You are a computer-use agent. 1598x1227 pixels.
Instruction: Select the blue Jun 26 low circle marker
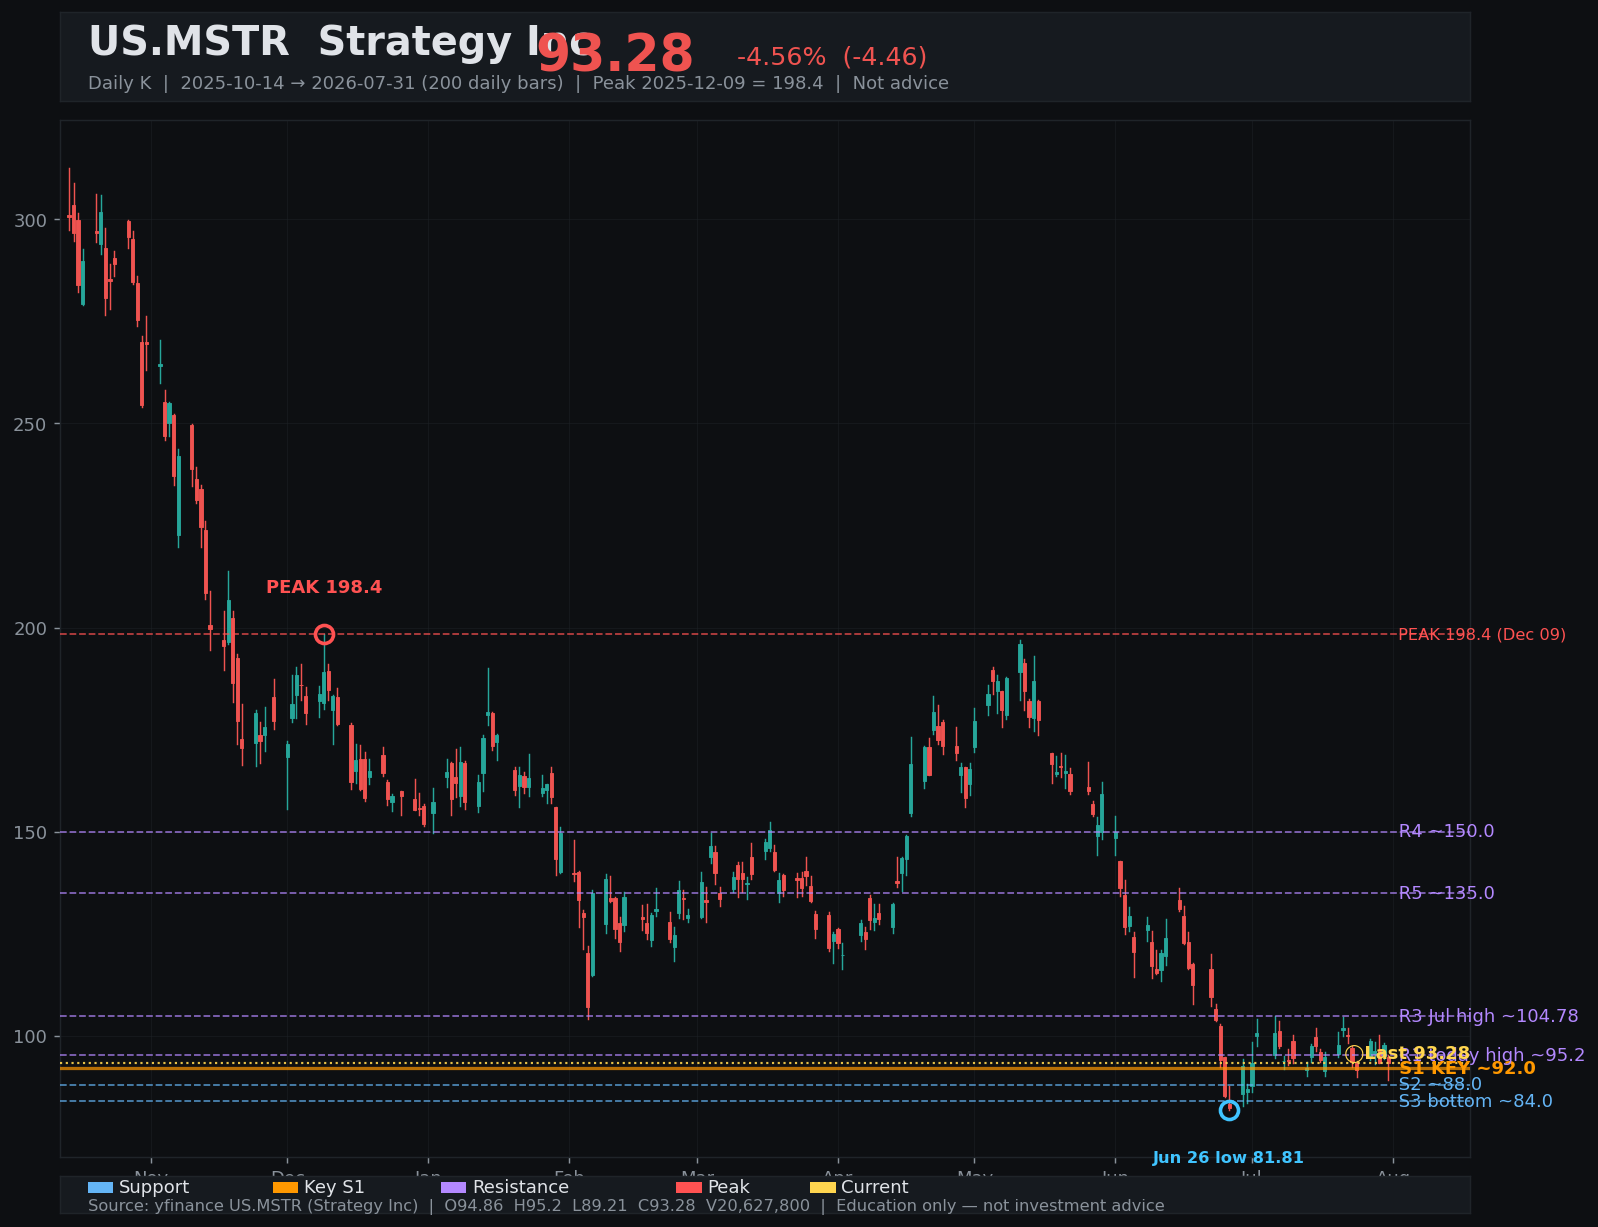tap(1229, 1110)
